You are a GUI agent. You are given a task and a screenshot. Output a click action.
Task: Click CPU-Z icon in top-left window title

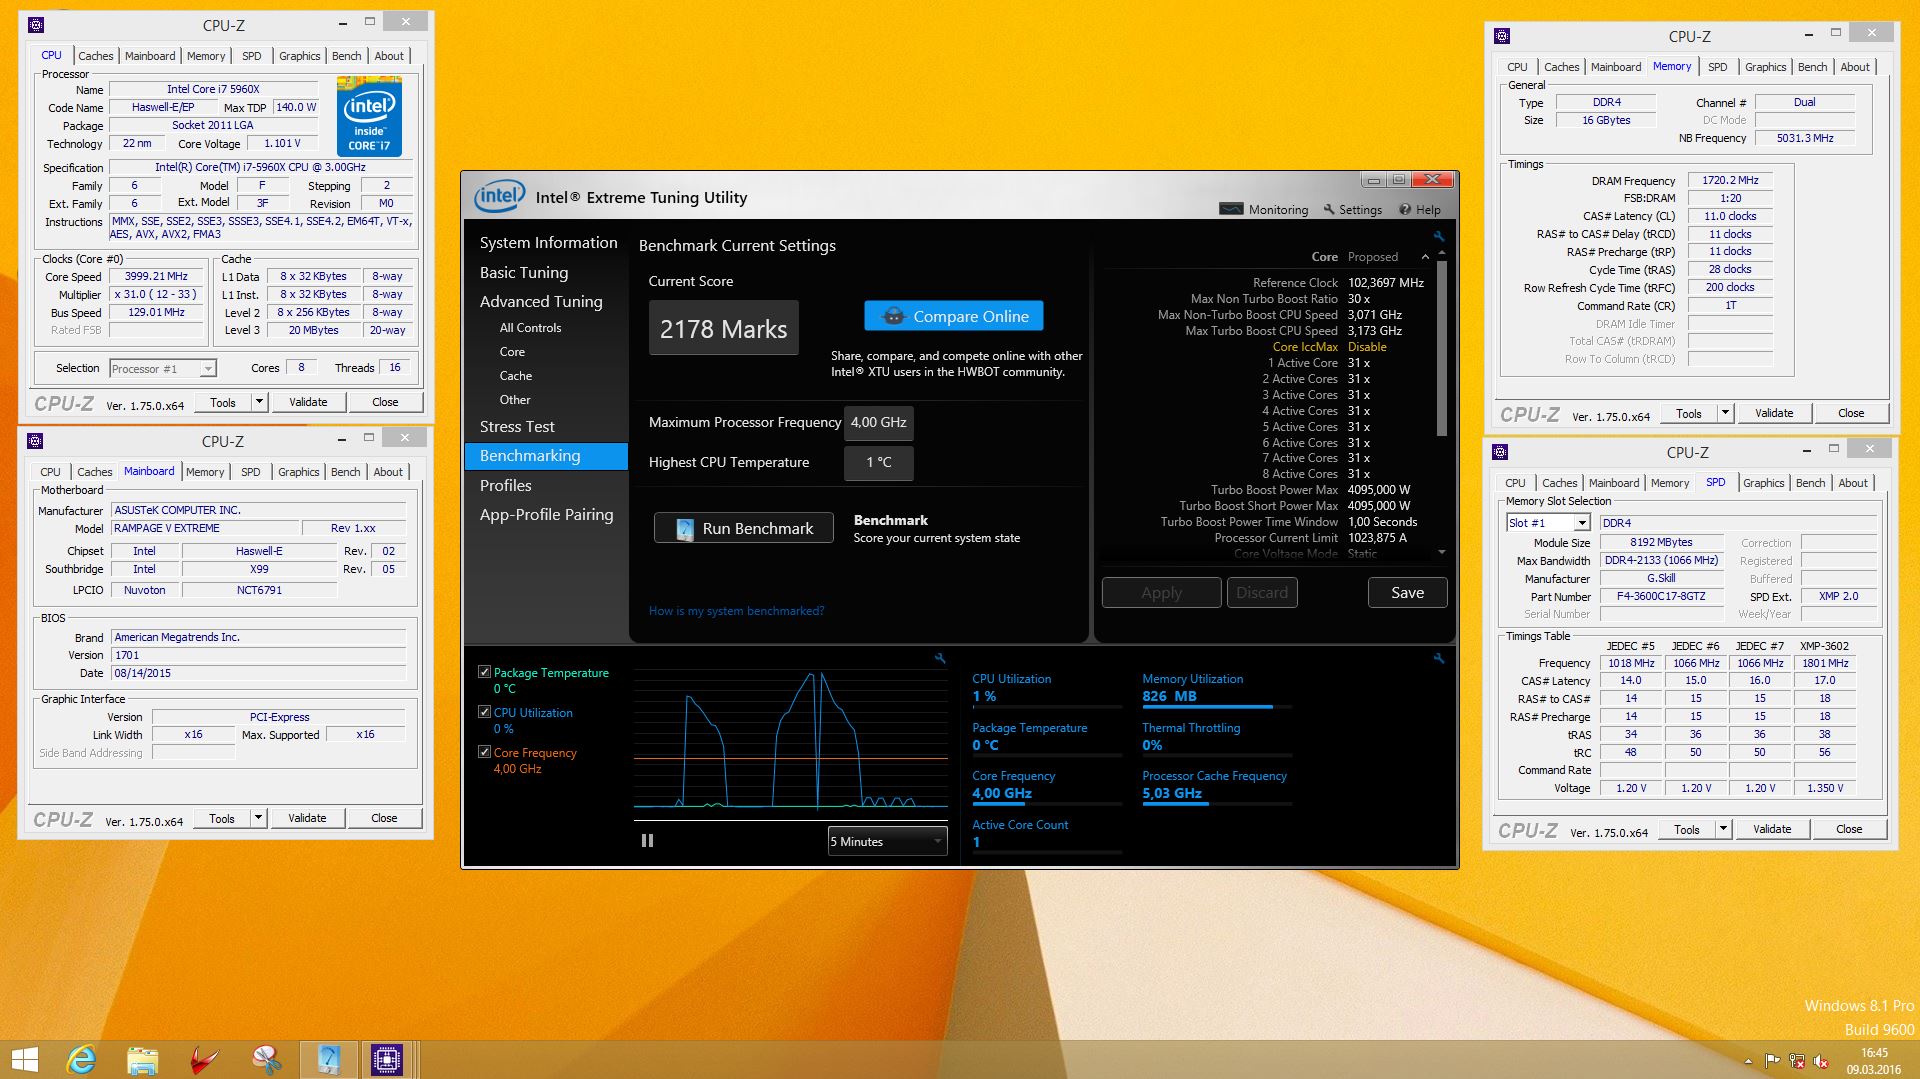pyautogui.click(x=36, y=25)
